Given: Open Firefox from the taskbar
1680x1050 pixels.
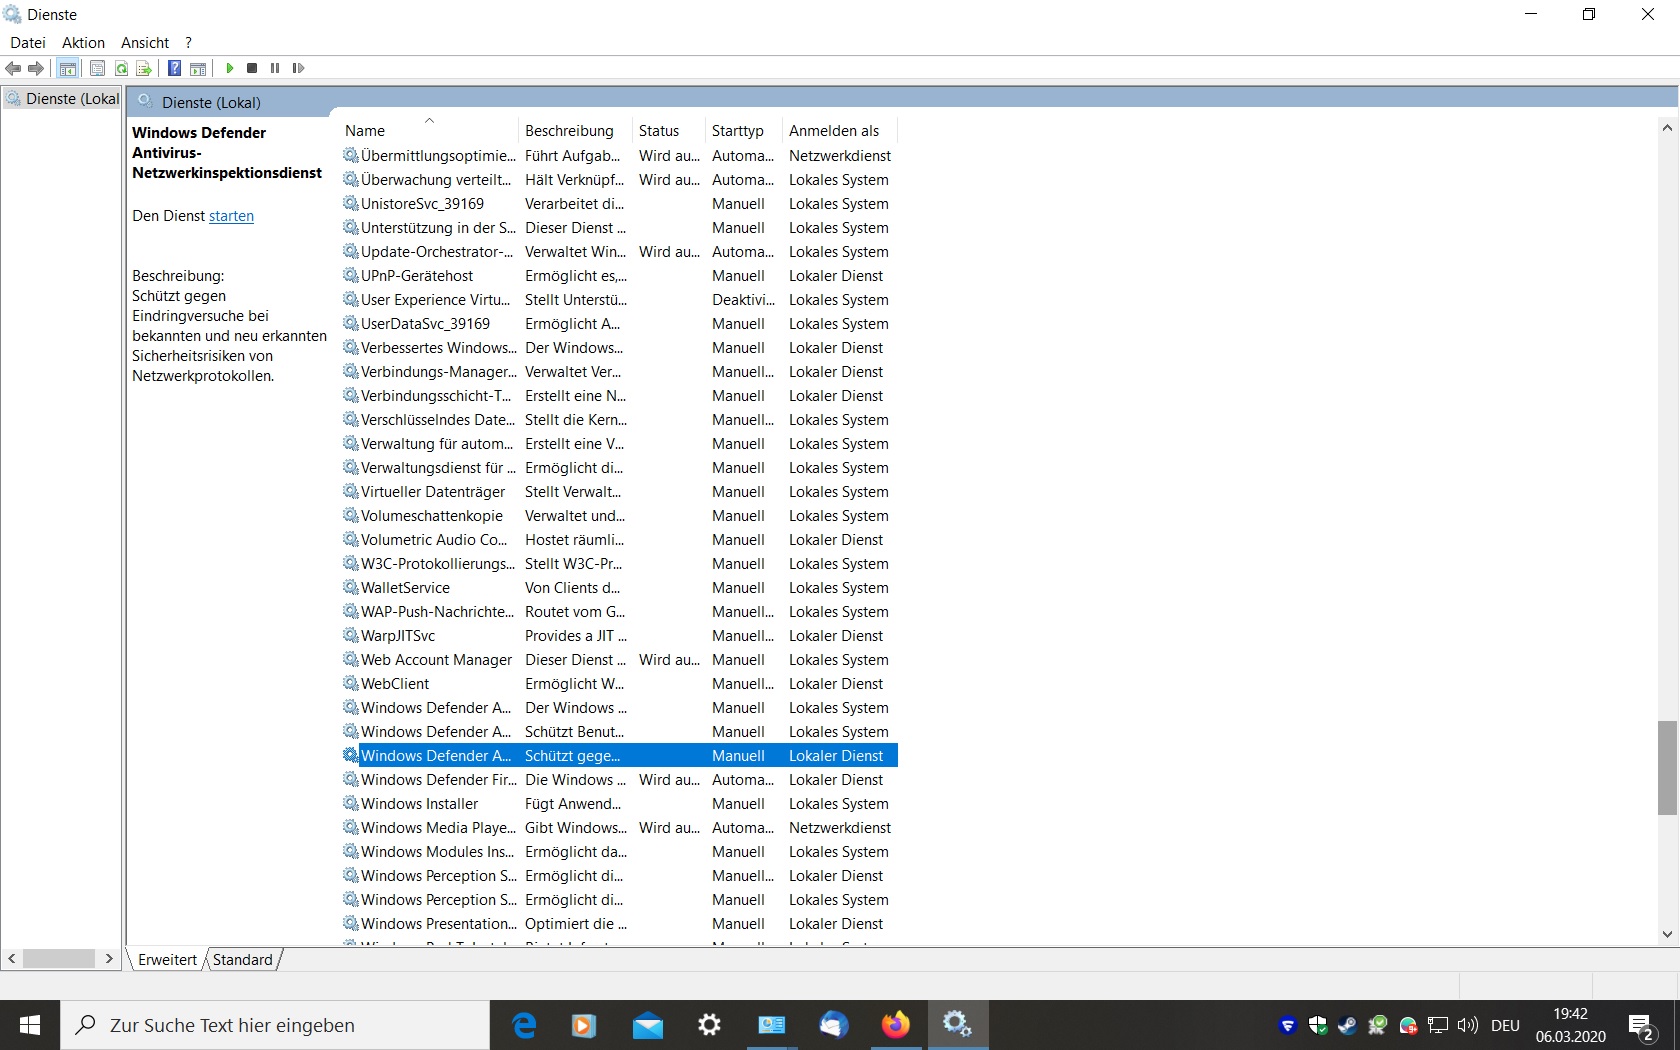Looking at the screenshot, I should pos(896,1025).
